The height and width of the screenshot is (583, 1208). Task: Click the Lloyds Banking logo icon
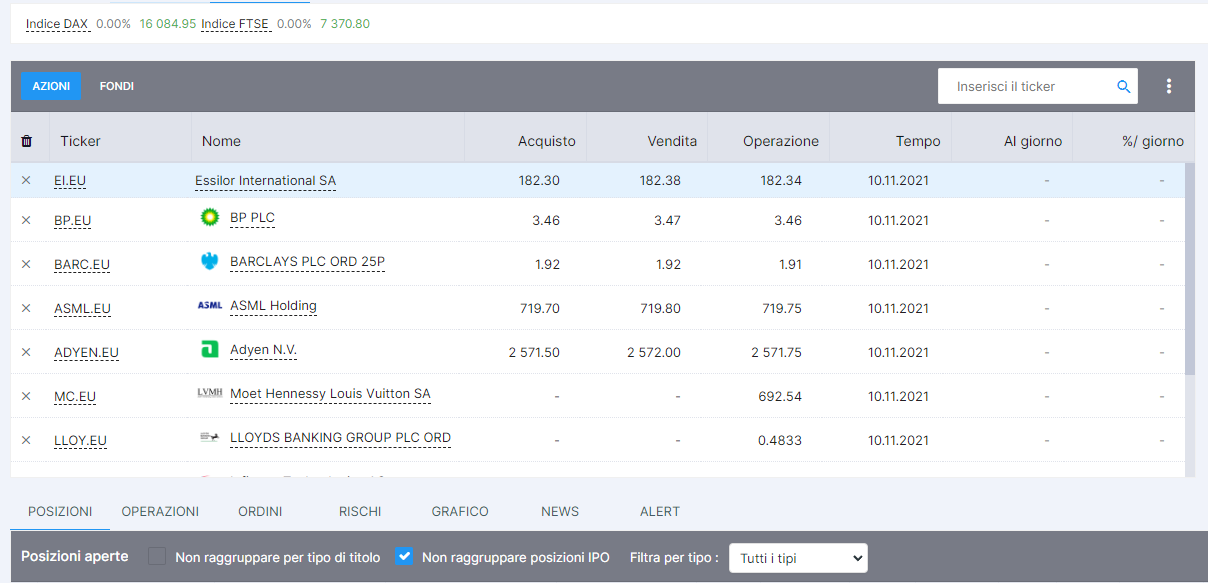(210, 438)
